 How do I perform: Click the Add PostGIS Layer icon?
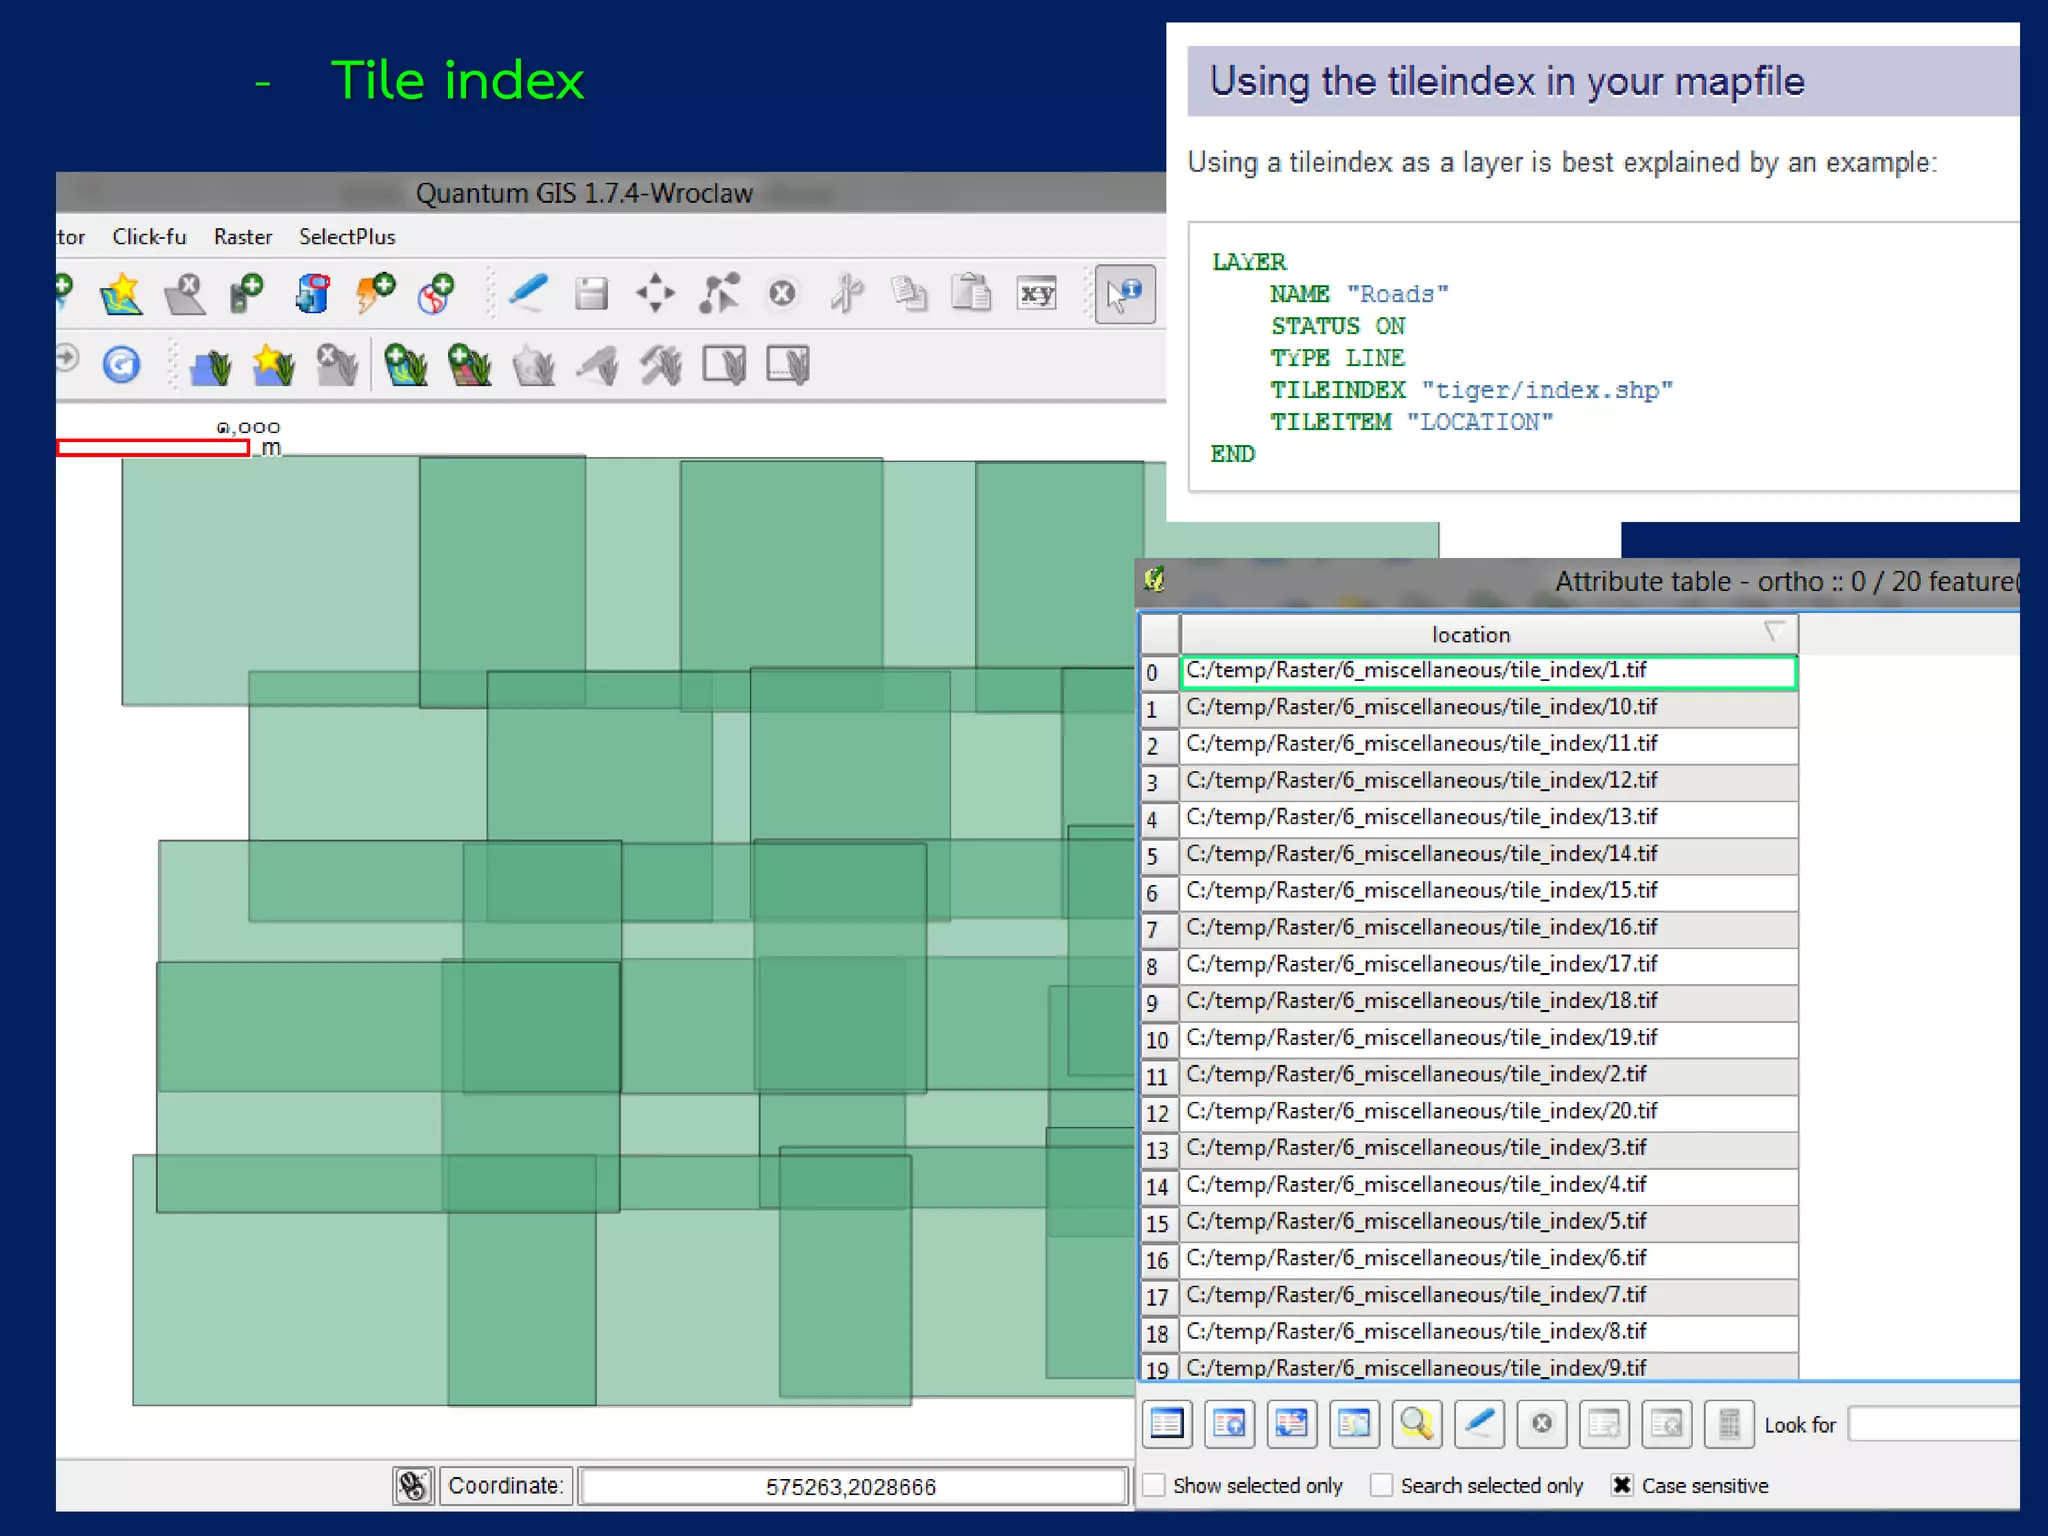pos(247,294)
